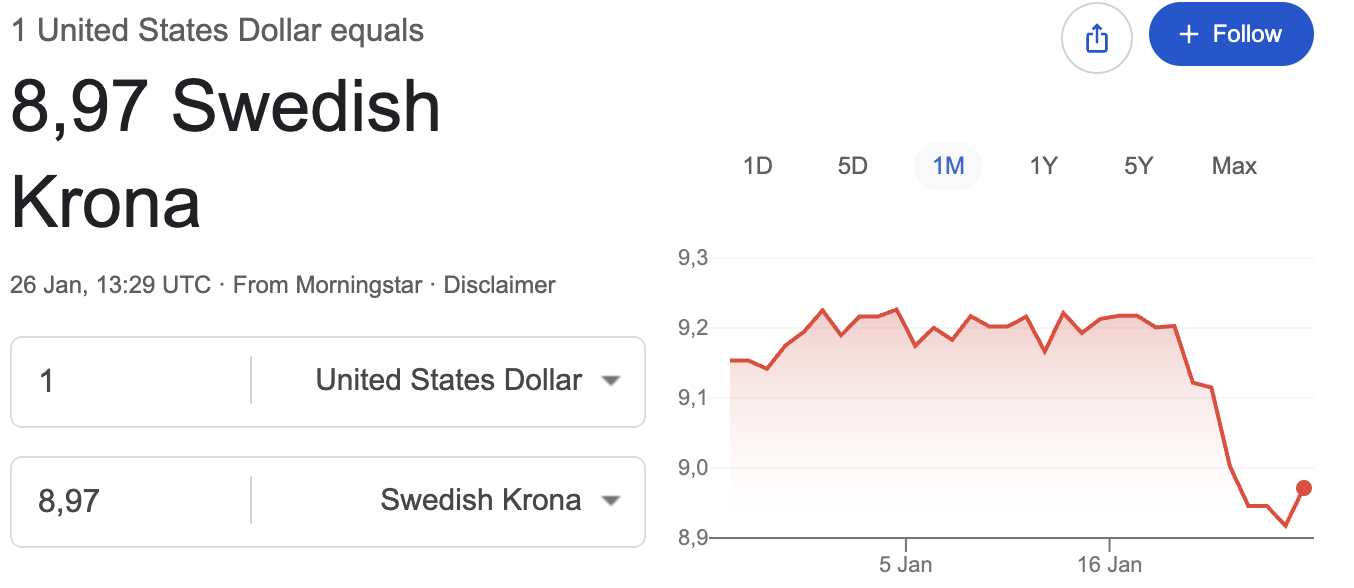The width and height of the screenshot is (1354, 588).
Task: Click the 16 Jan axis label
Action: tap(1110, 565)
